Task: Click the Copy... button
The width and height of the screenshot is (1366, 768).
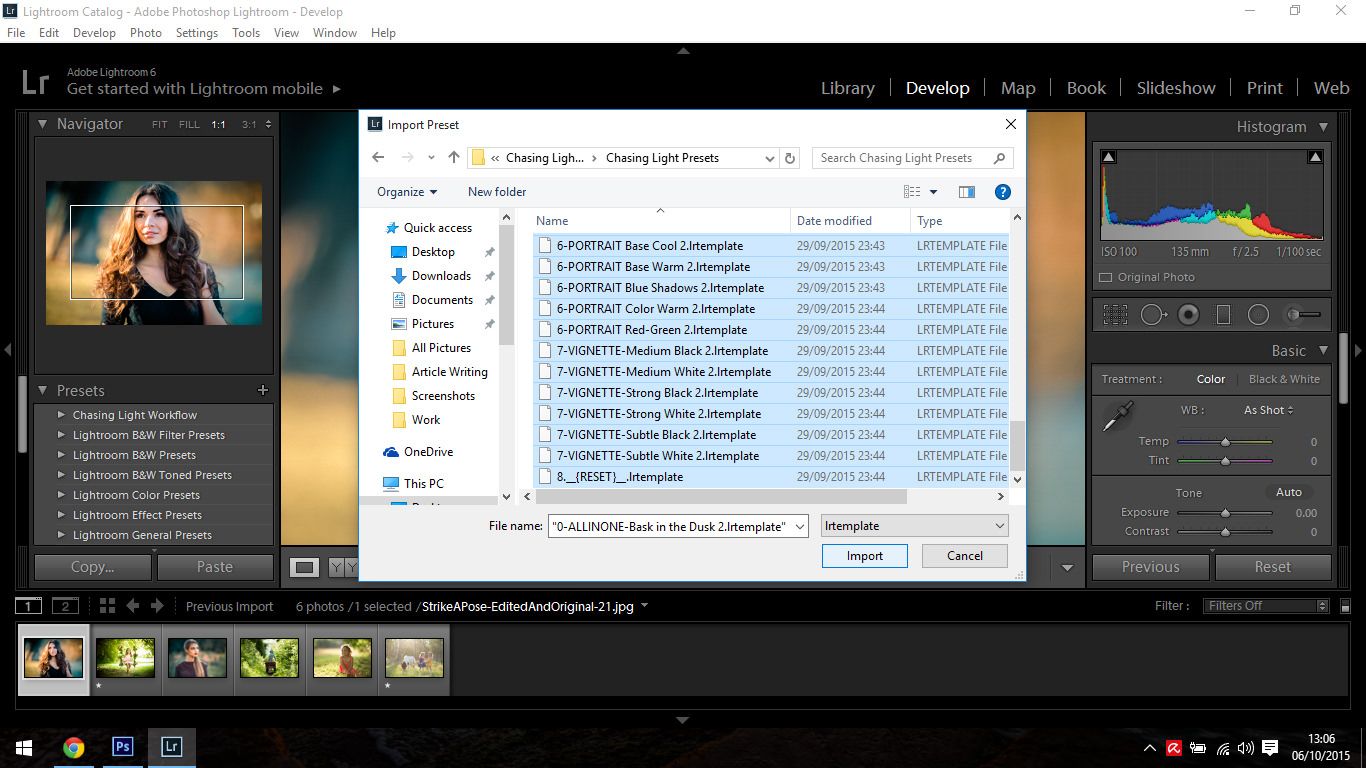Action: [93, 567]
